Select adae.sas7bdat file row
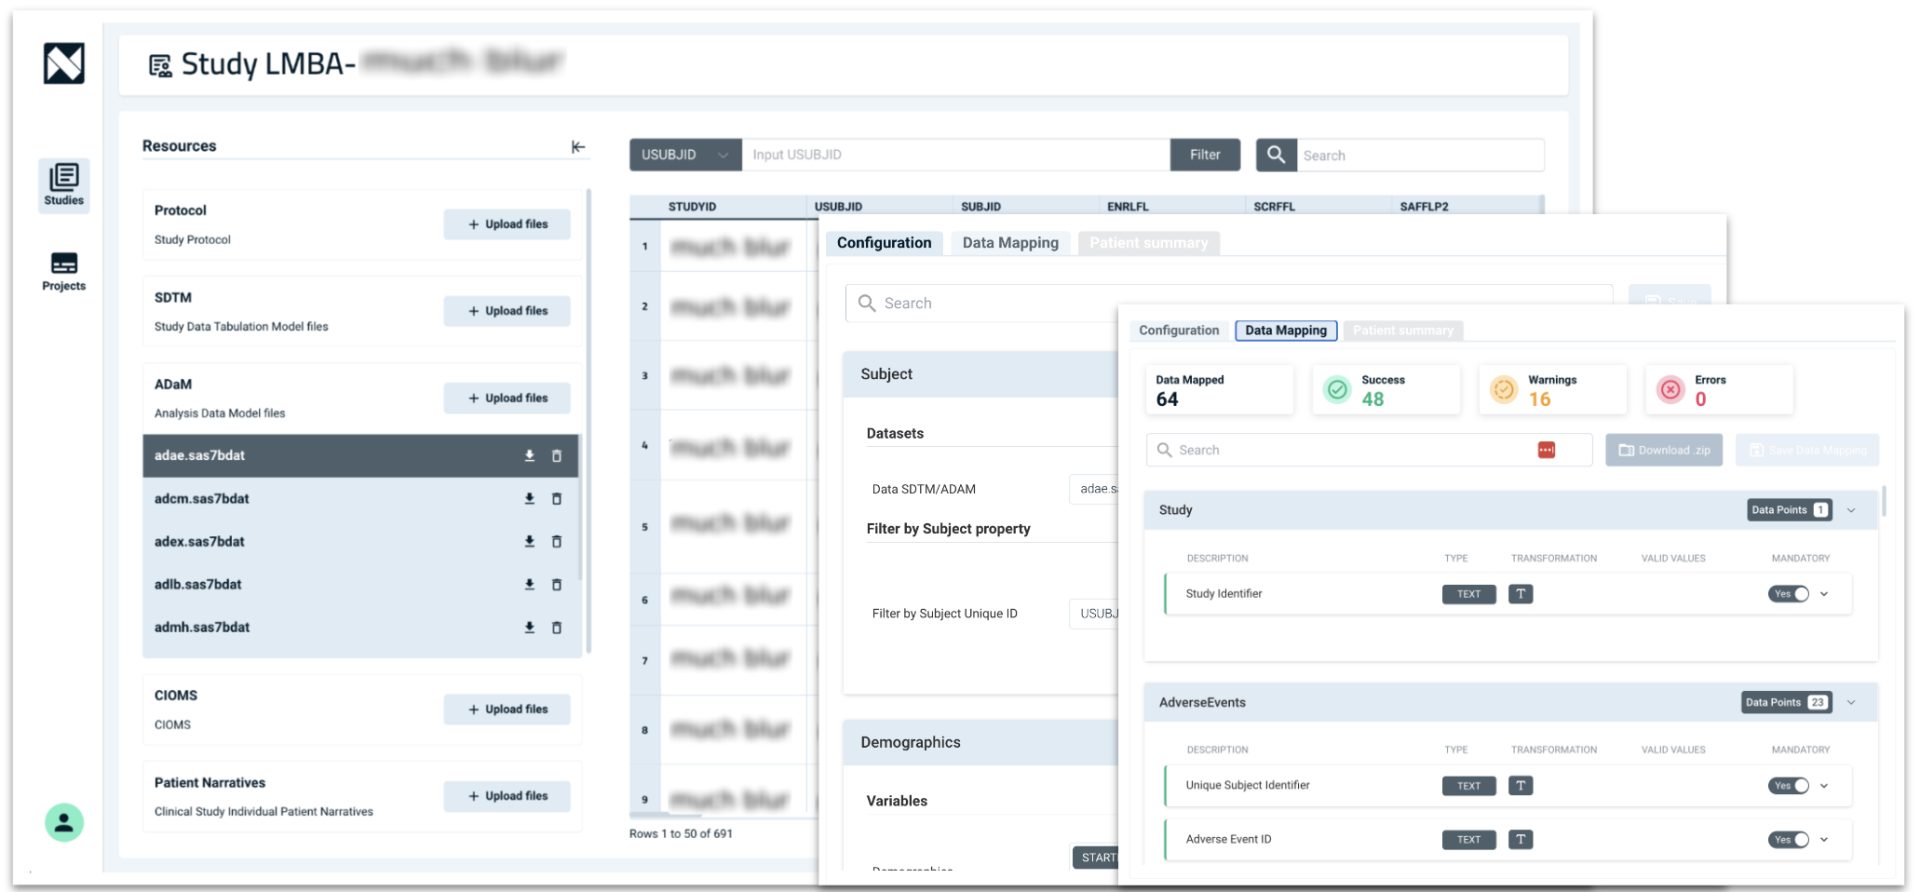The height and width of the screenshot is (892, 1920). click(x=361, y=456)
